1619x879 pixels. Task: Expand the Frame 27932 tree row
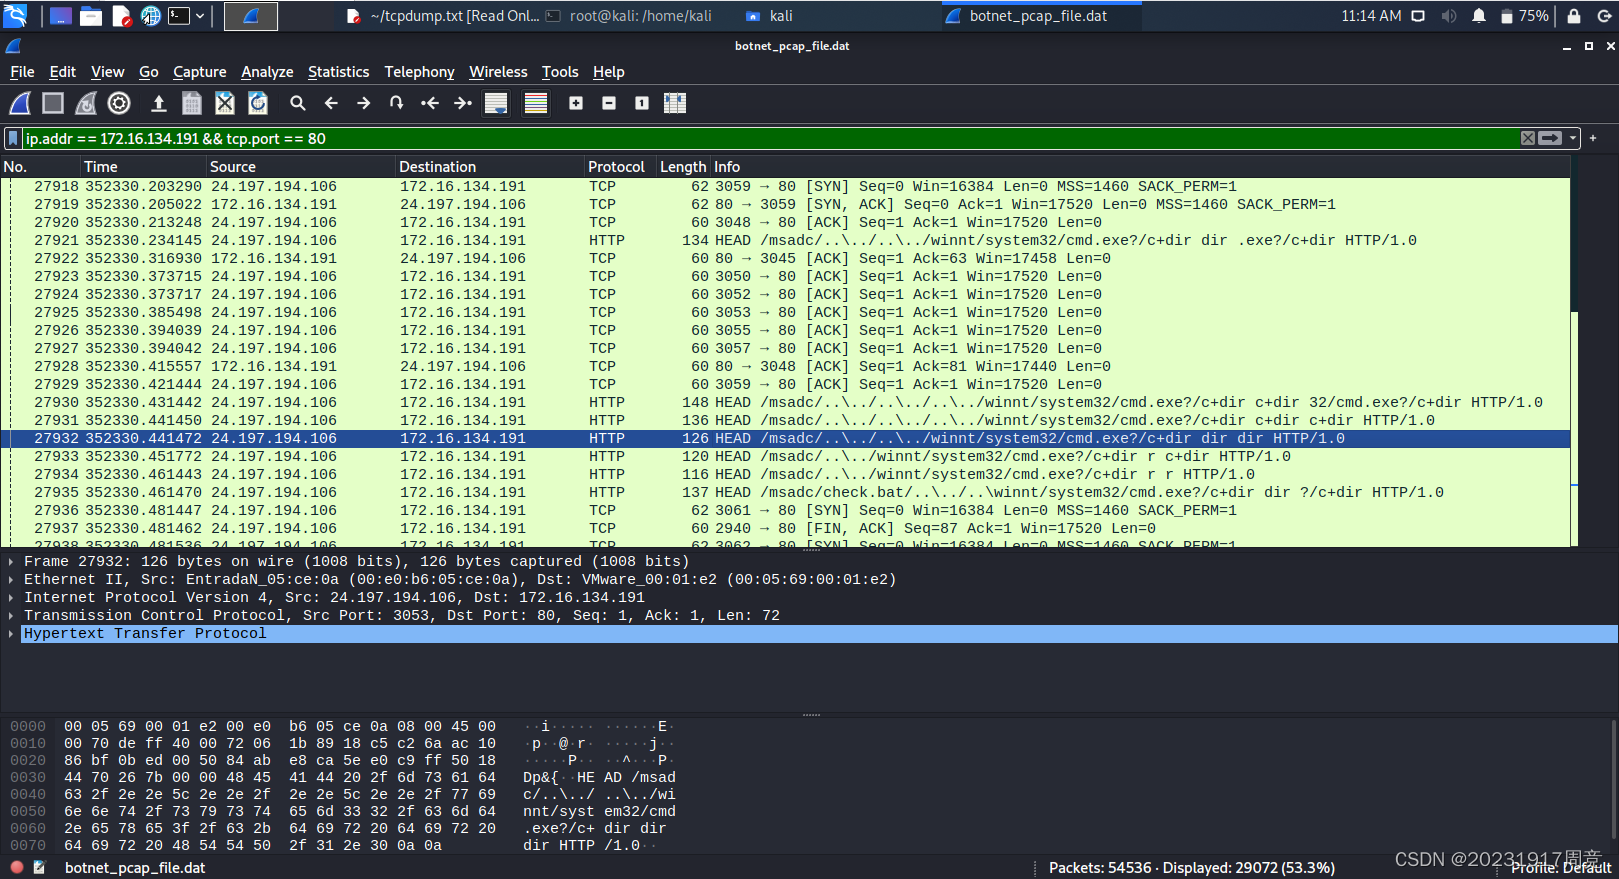[11, 561]
